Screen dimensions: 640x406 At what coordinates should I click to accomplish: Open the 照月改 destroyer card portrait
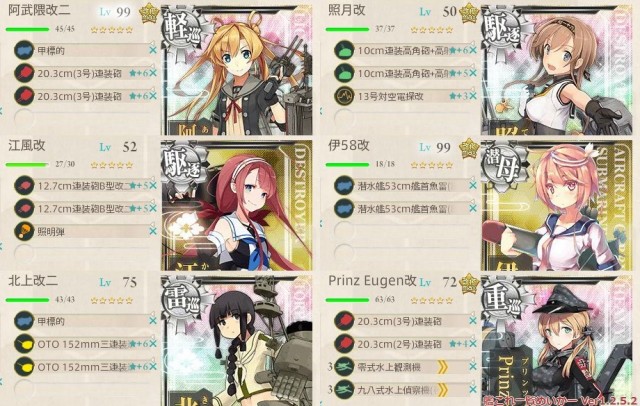click(x=557, y=70)
